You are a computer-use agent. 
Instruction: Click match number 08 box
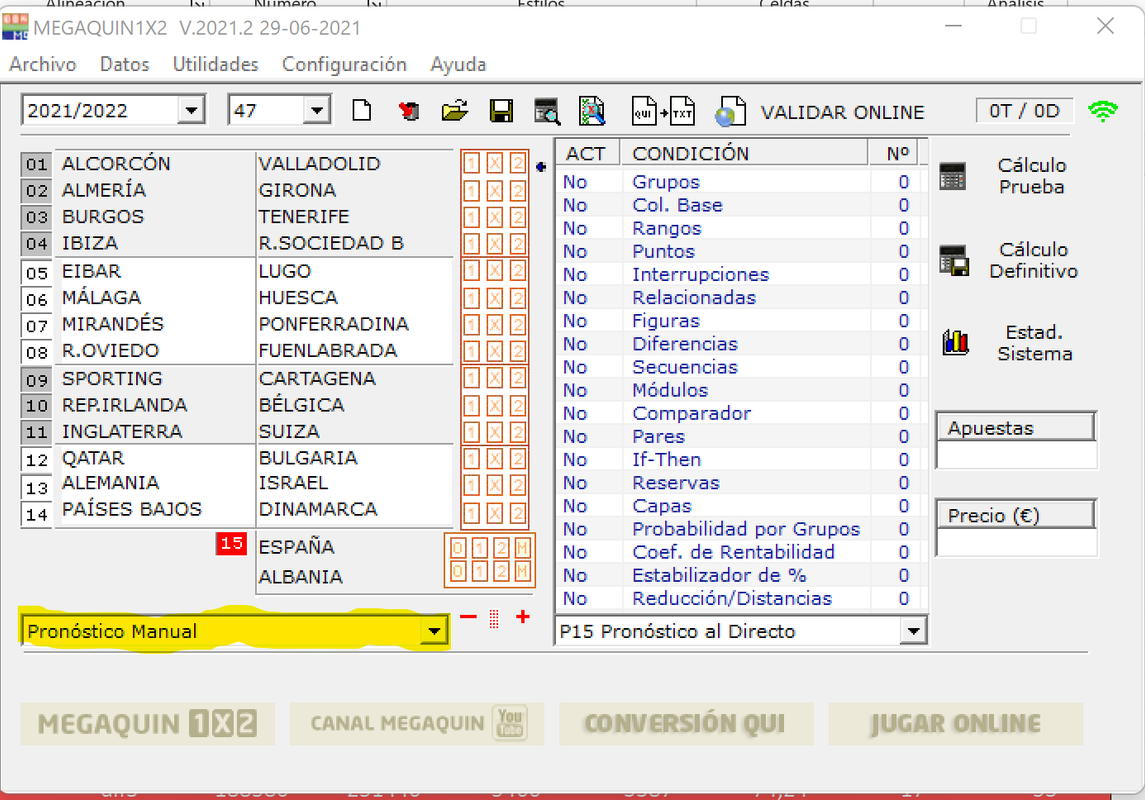tap(37, 353)
